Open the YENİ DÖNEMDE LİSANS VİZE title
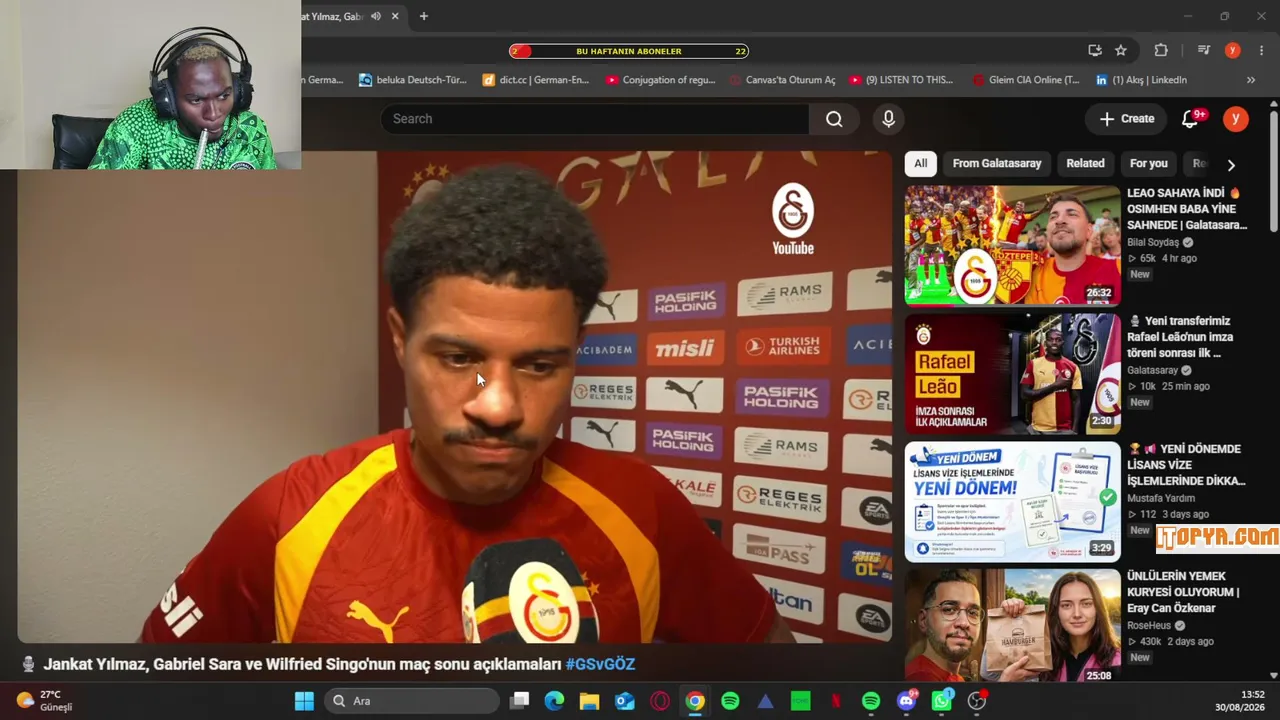This screenshot has height=720, width=1280. click(x=1186, y=465)
